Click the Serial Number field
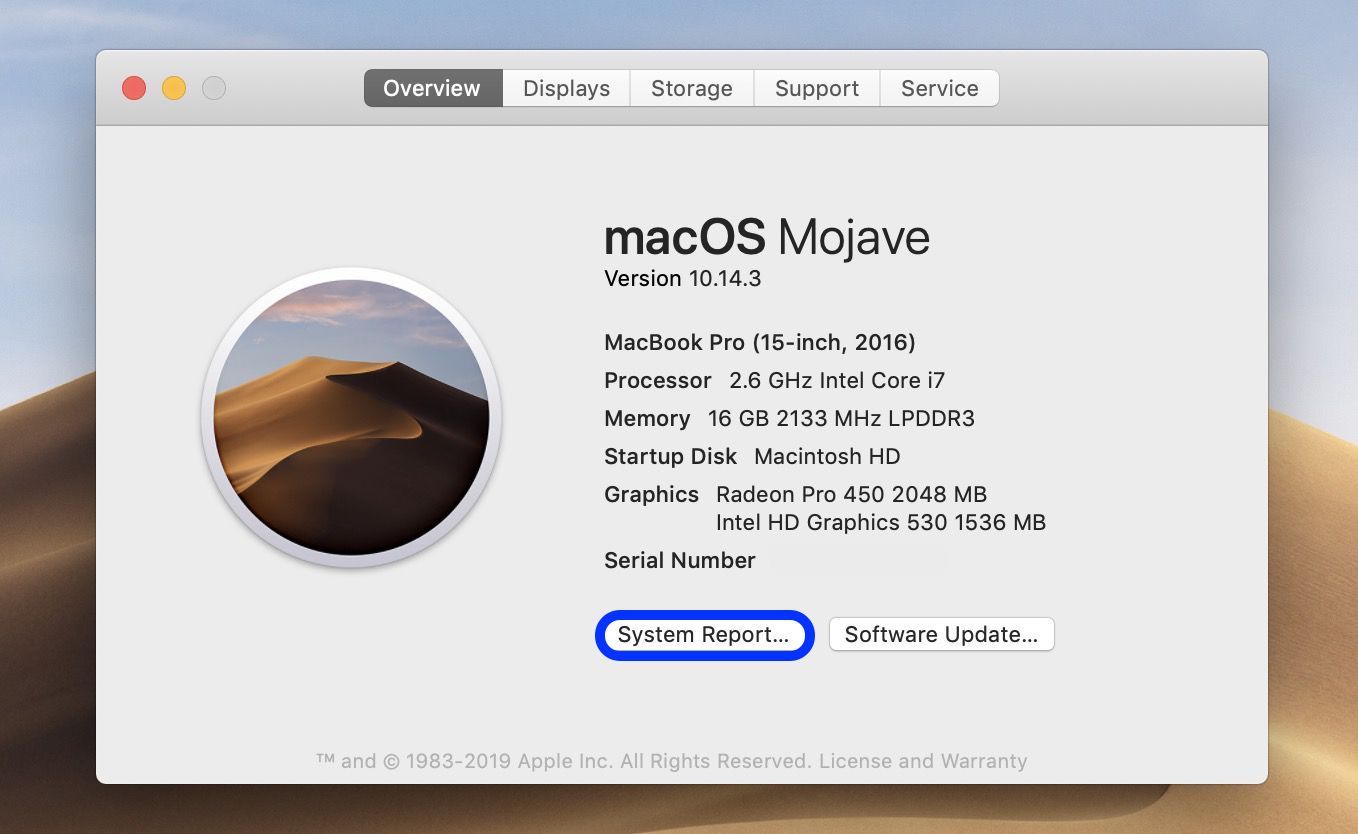1358x834 pixels. [679, 560]
